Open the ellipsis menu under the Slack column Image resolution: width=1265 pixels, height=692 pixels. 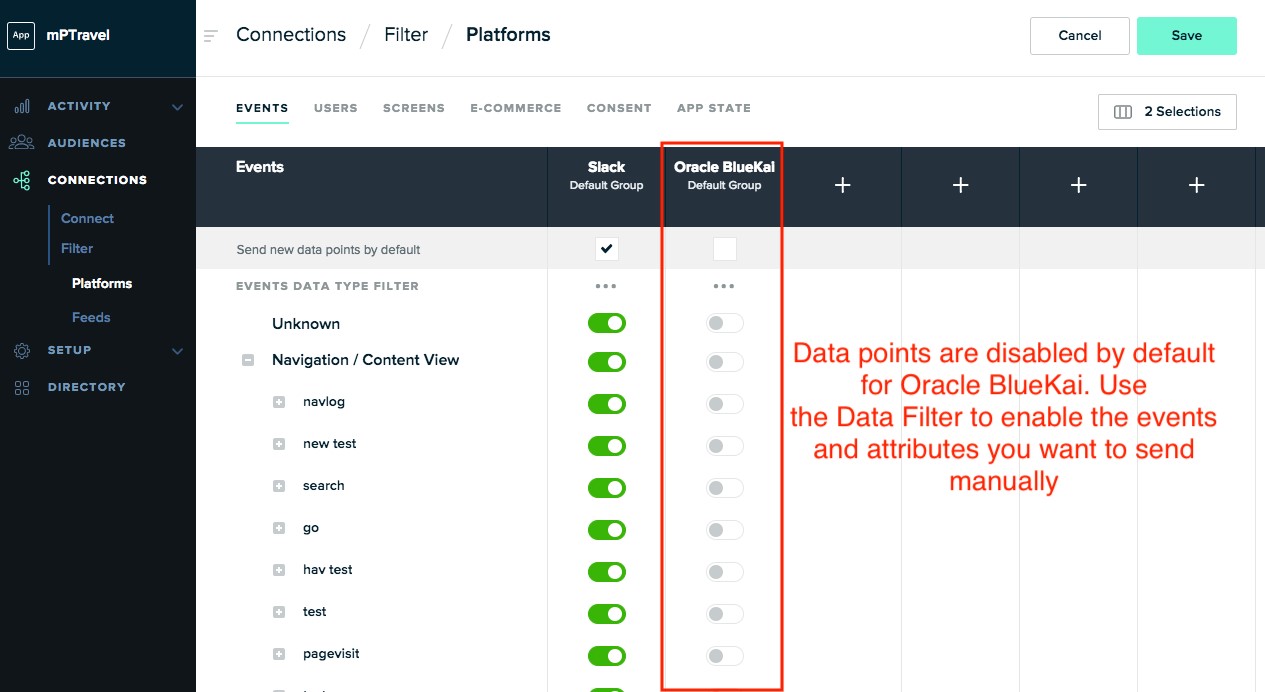click(x=606, y=286)
